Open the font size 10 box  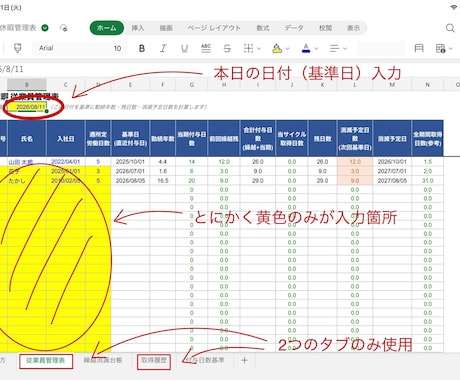pos(117,48)
